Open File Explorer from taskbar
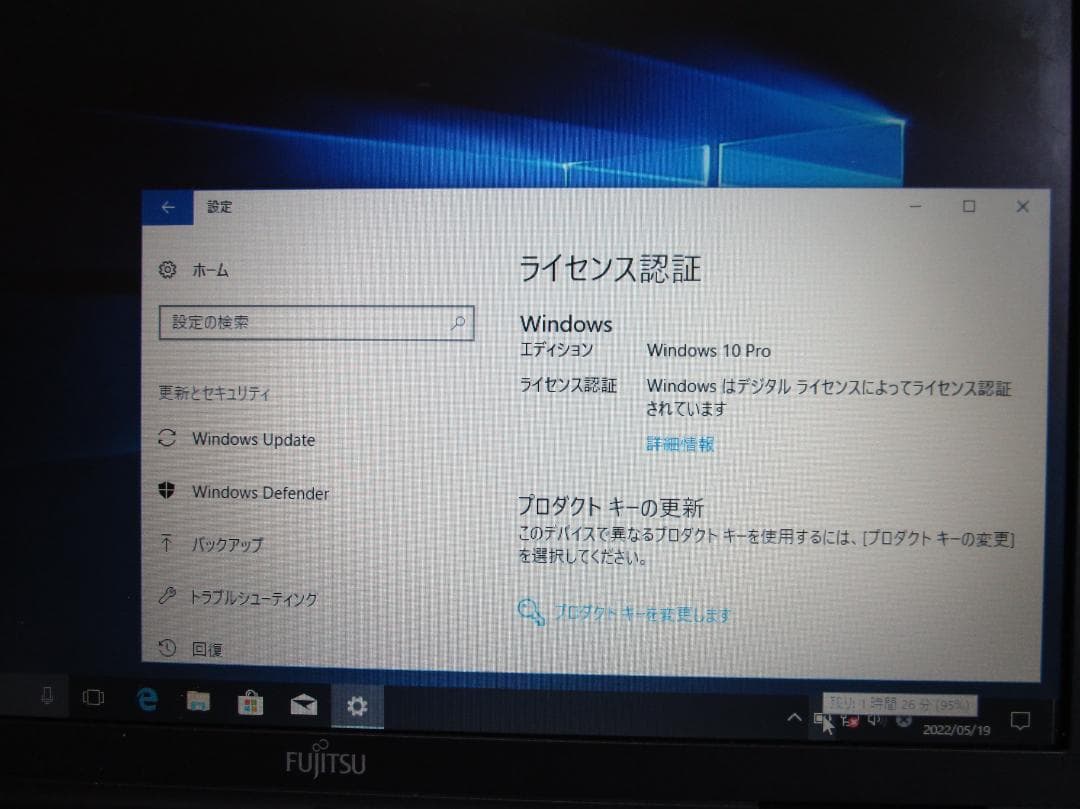 pos(198,702)
